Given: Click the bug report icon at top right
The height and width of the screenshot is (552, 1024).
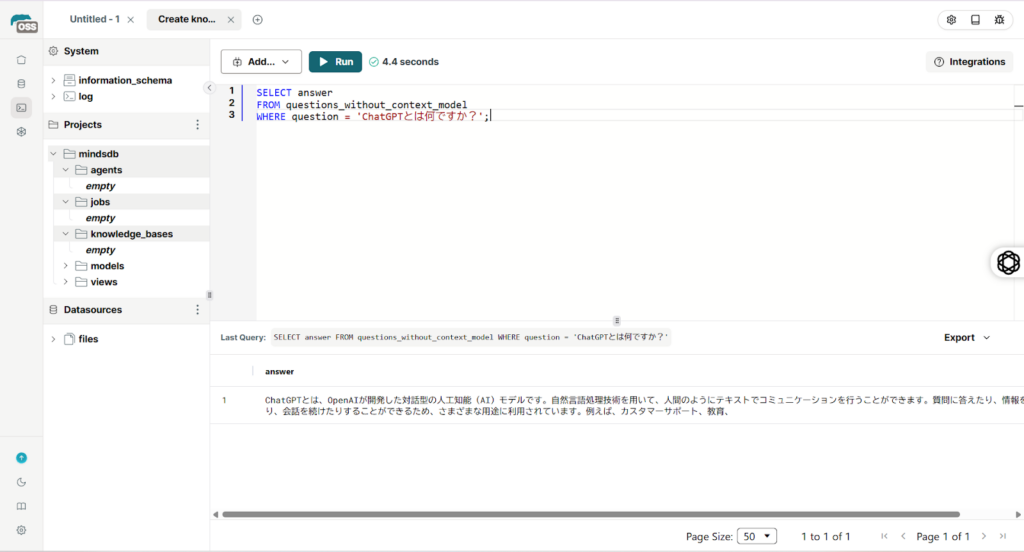Looking at the screenshot, I should (x=999, y=20).
